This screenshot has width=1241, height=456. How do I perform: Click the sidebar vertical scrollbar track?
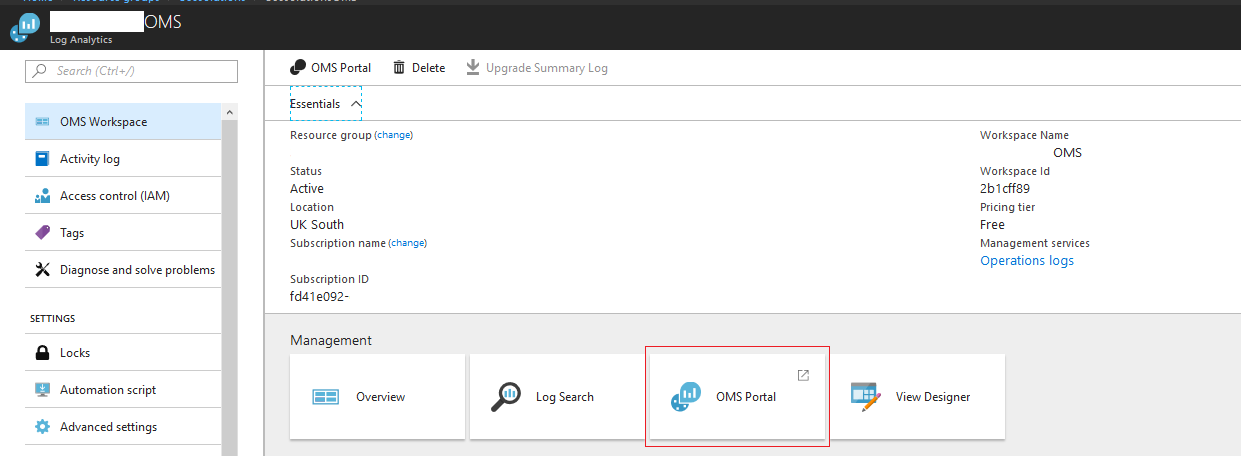229,290
